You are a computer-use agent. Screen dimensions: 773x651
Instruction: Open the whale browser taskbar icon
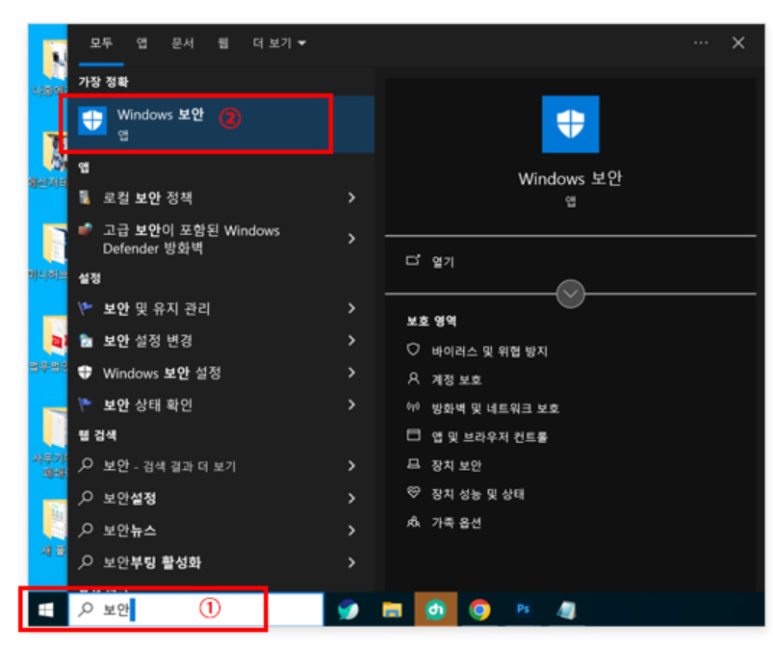(348, 610)
